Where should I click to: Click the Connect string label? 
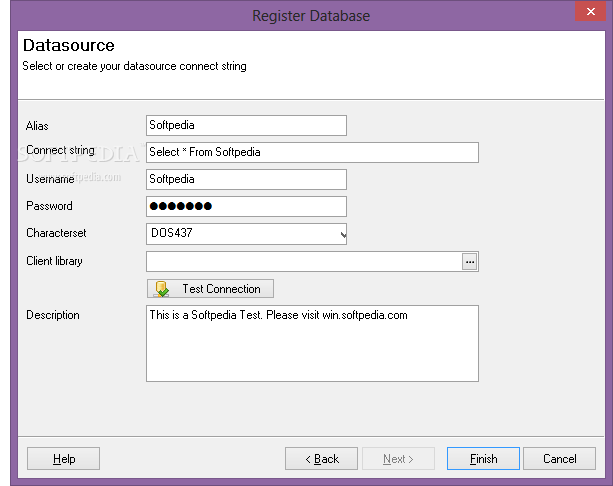click(60, 151)
